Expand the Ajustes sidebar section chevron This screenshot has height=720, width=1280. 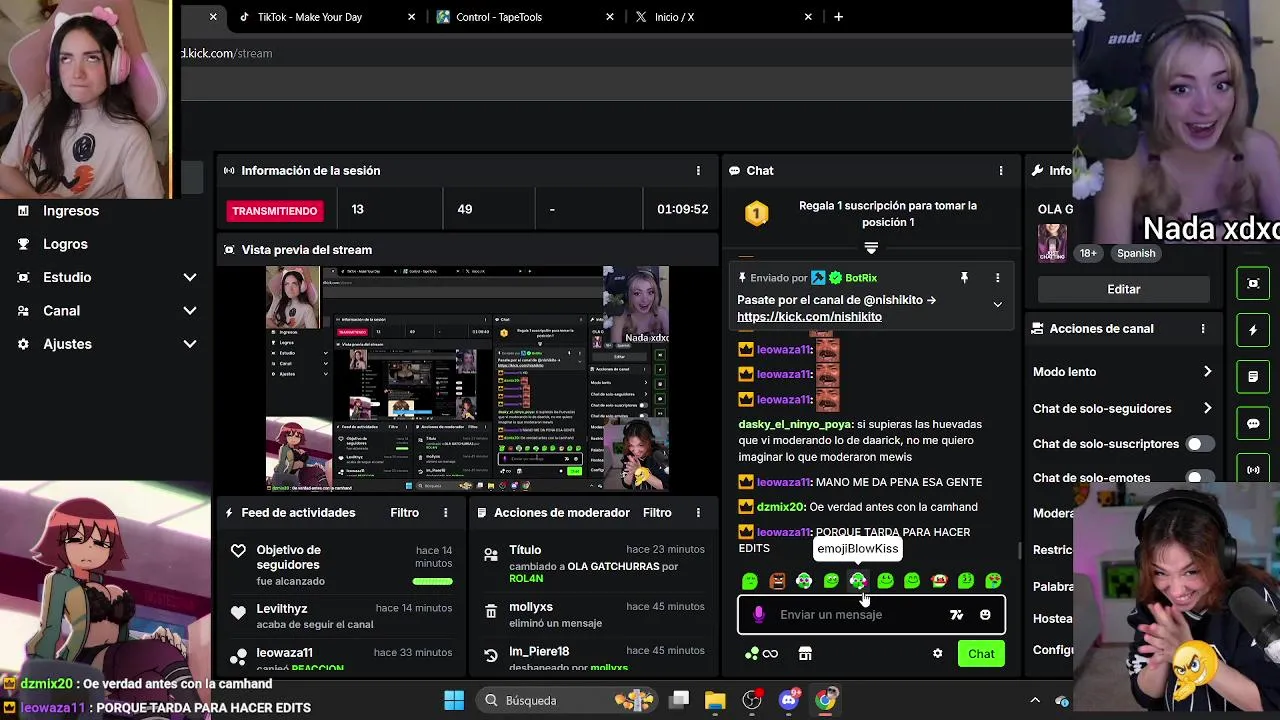coord(190,344)
